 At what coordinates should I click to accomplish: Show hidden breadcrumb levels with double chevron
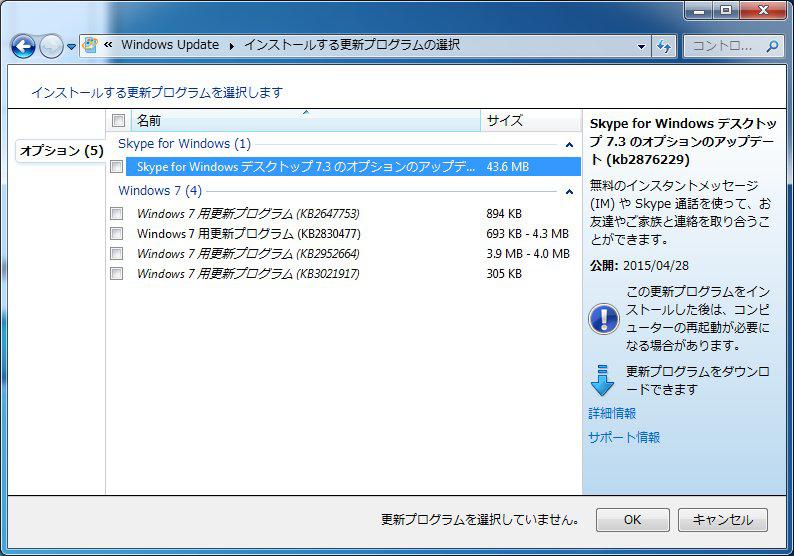tap(108, 45)
